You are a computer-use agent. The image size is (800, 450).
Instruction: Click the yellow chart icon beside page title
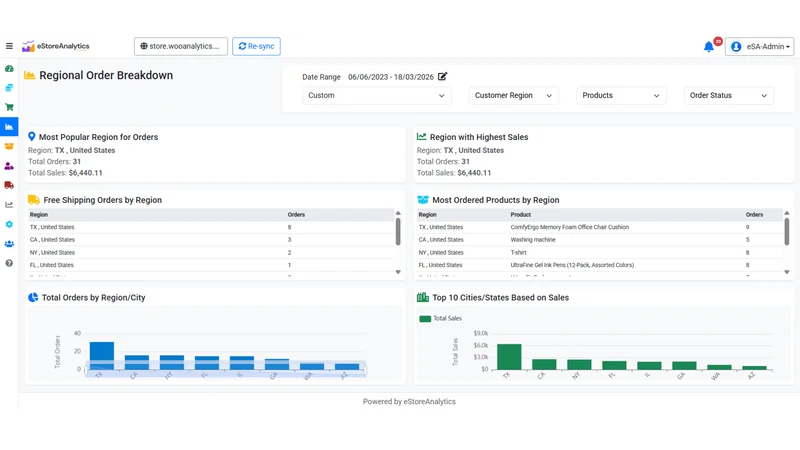pos(30,75)
